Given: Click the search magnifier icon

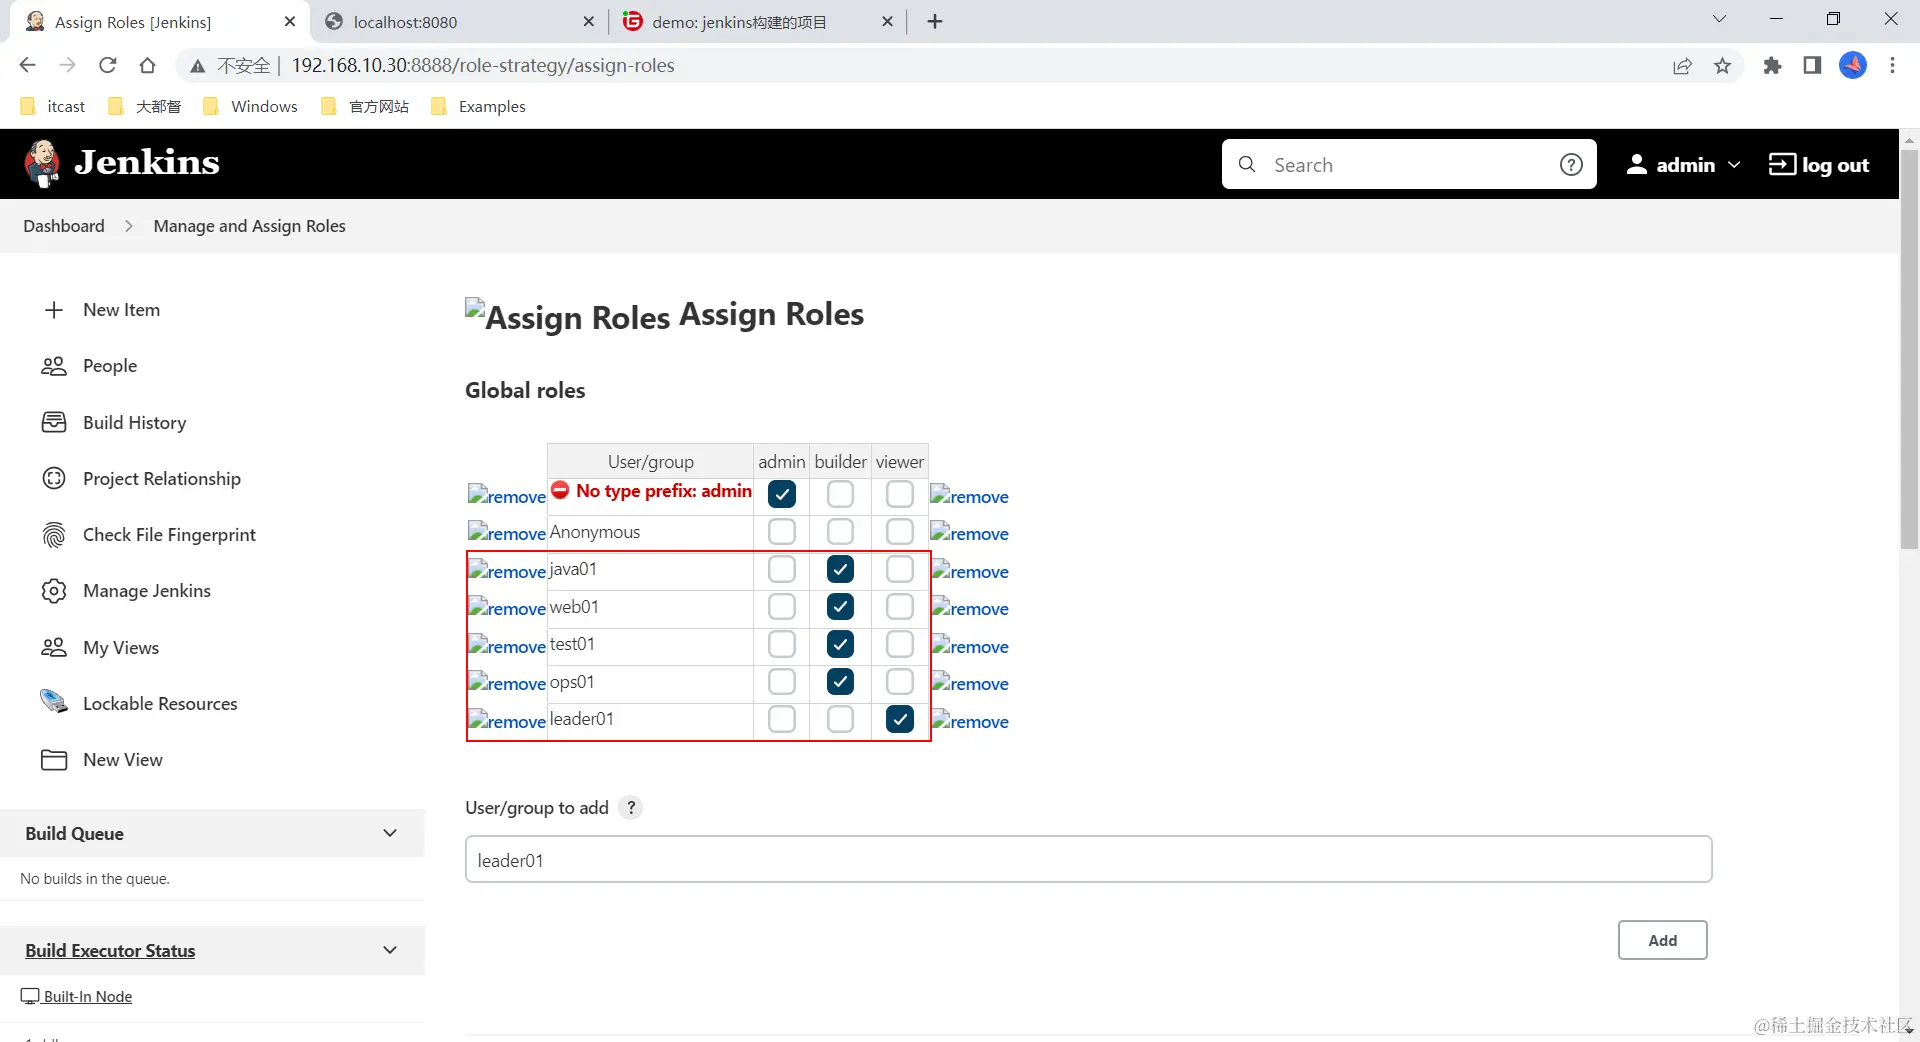Looking at the screenshot, I should tap(1247, 164).
